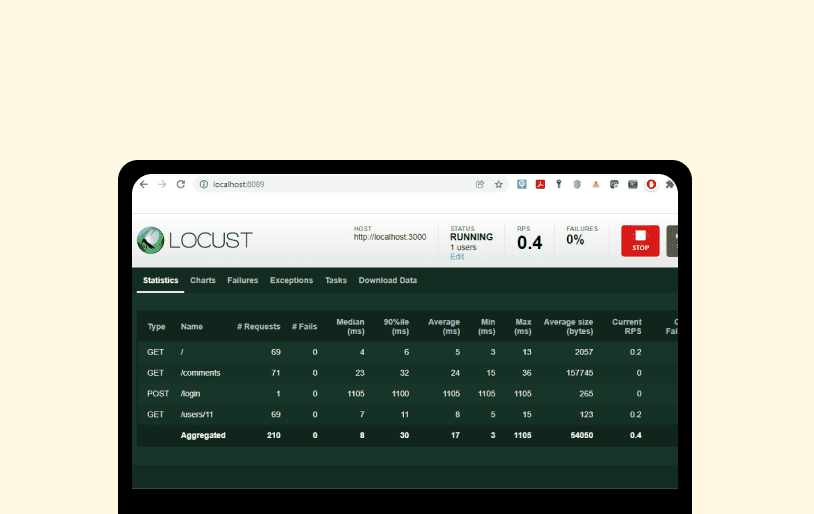814x514 pixels.
Task: Click the POST type cell
Action: point(158,394)
